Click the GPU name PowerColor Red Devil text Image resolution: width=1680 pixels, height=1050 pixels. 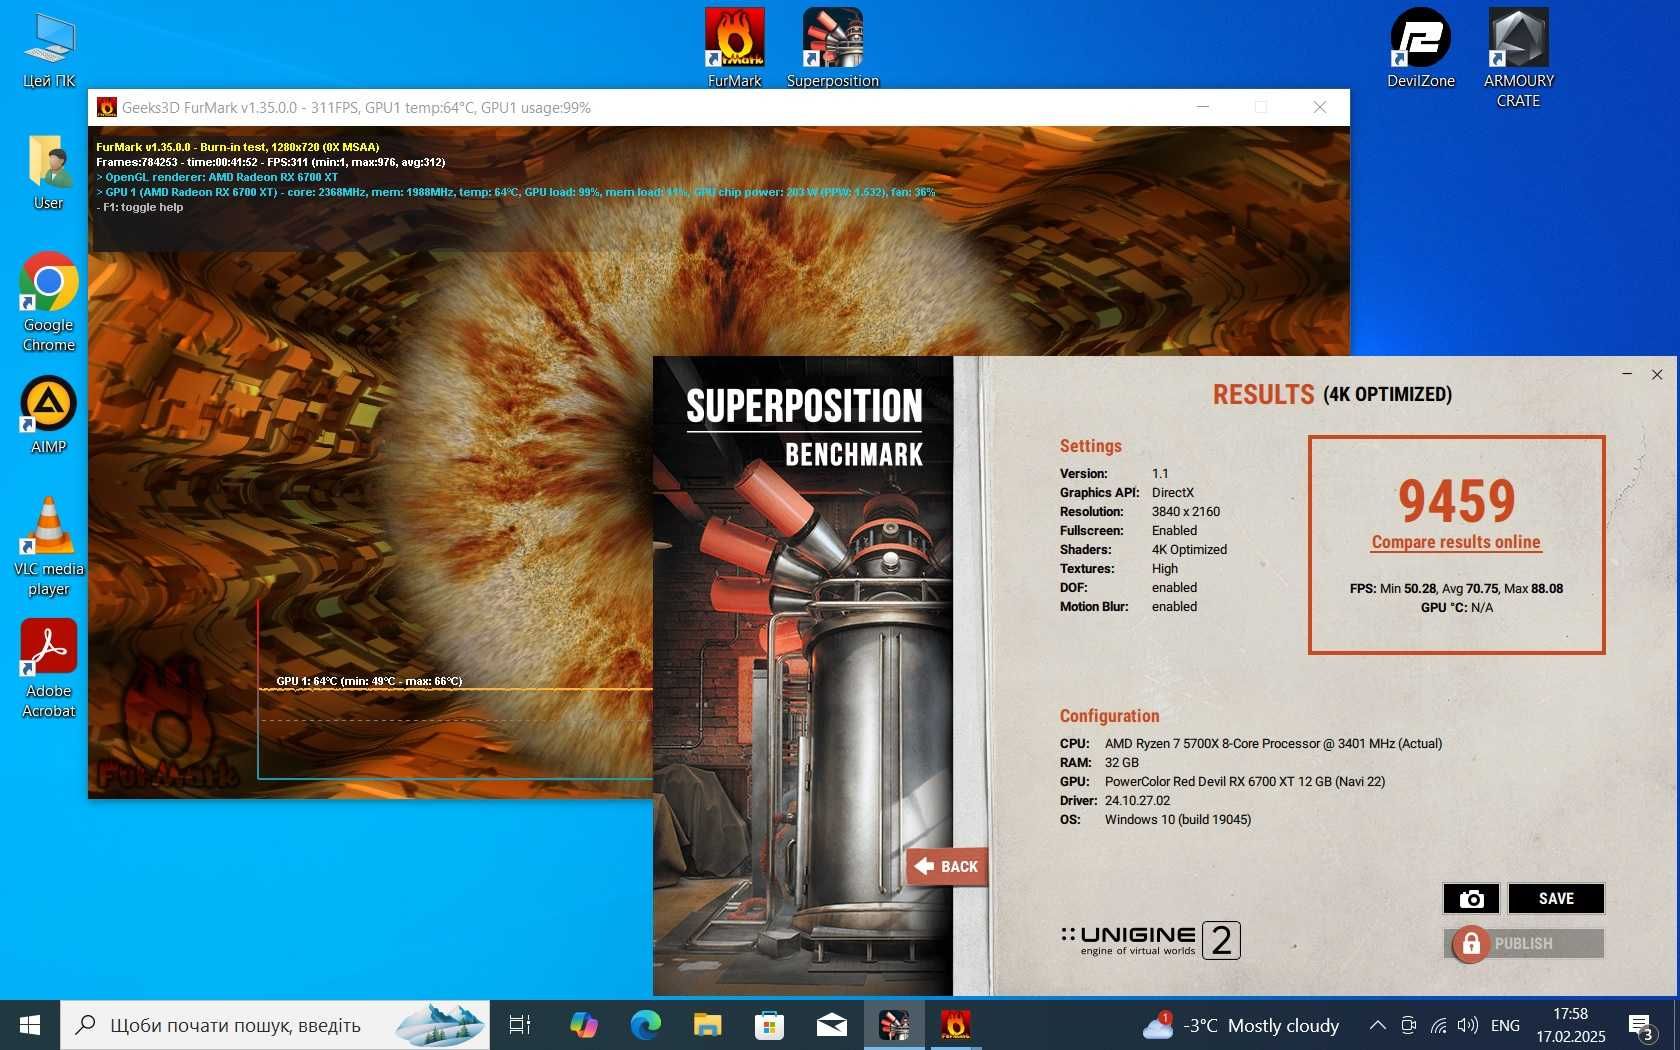coord(1245,781)
